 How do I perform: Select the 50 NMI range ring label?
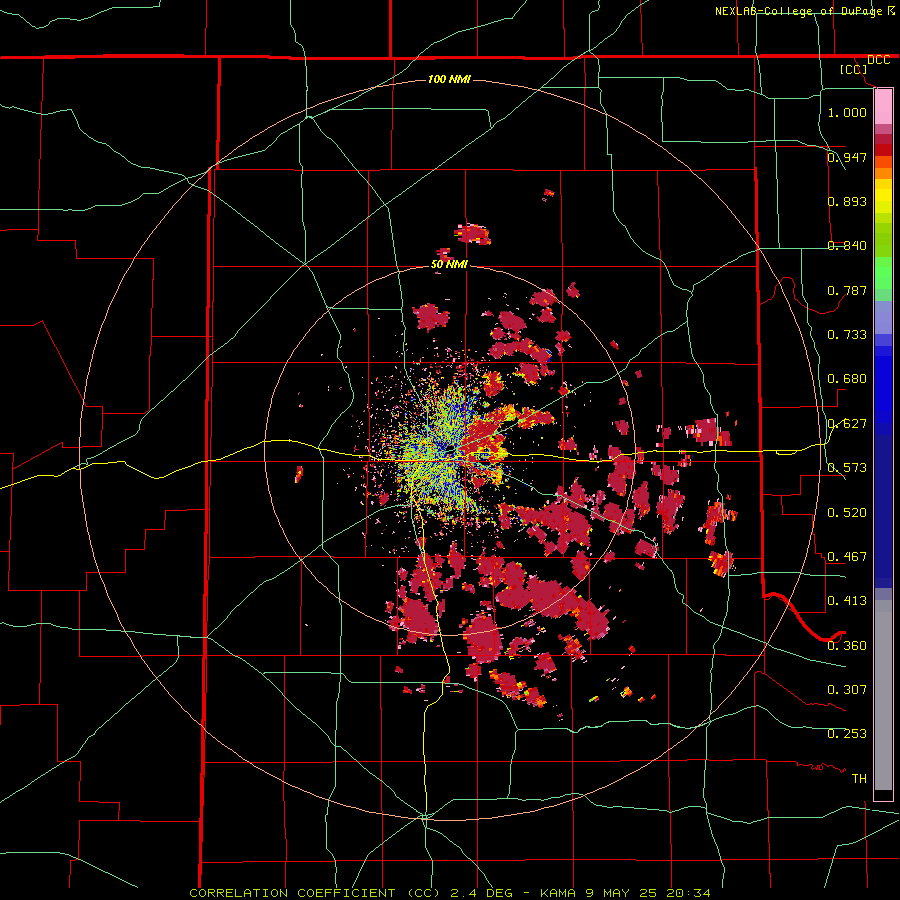[449, 264]
